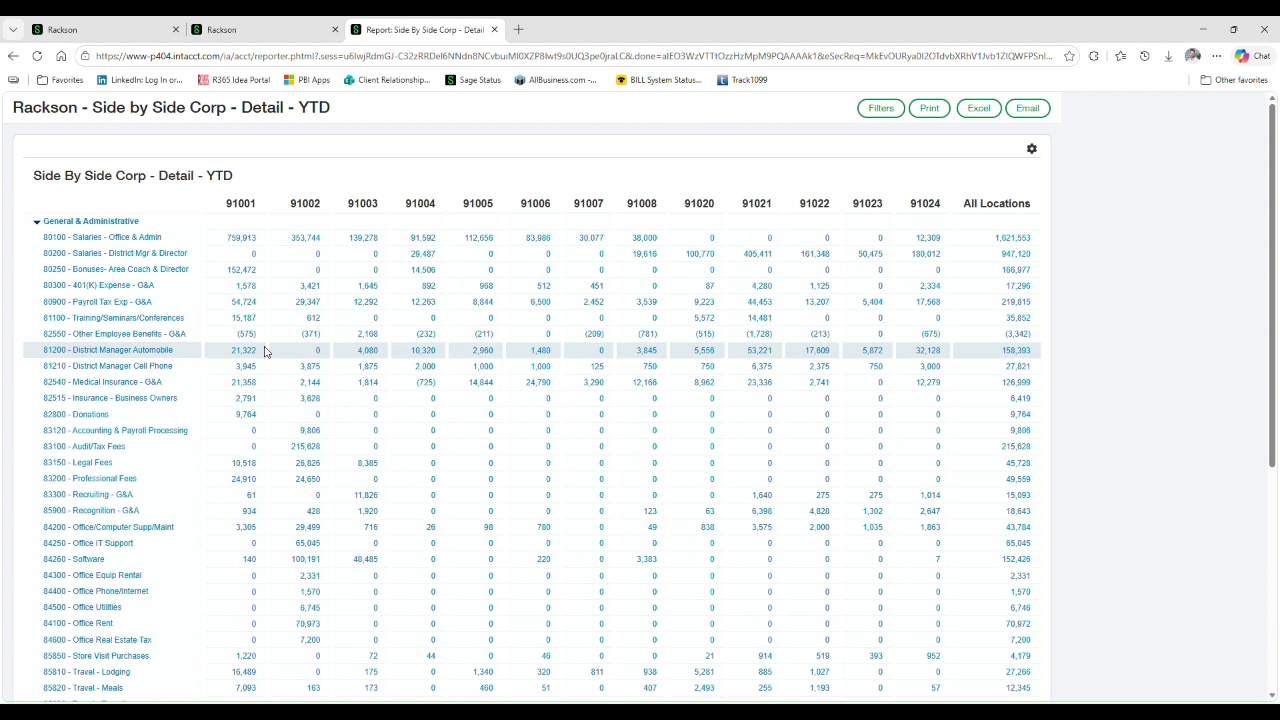Open account 80200 - Salaries - District Mgr & Director
Viewport: 1280px width, 720px height.
(x=115, y=254)
